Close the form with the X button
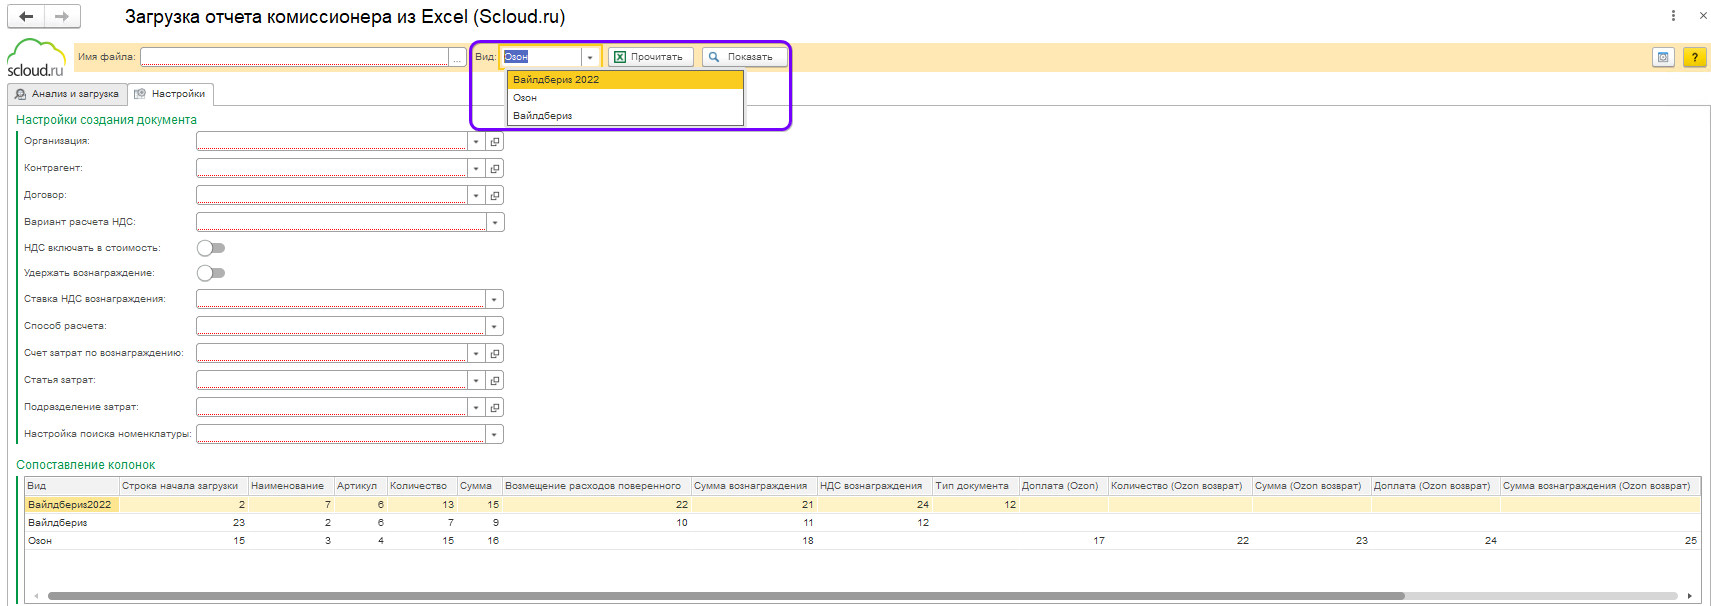Screen dimensions: 1711x606 point(1702,15)
